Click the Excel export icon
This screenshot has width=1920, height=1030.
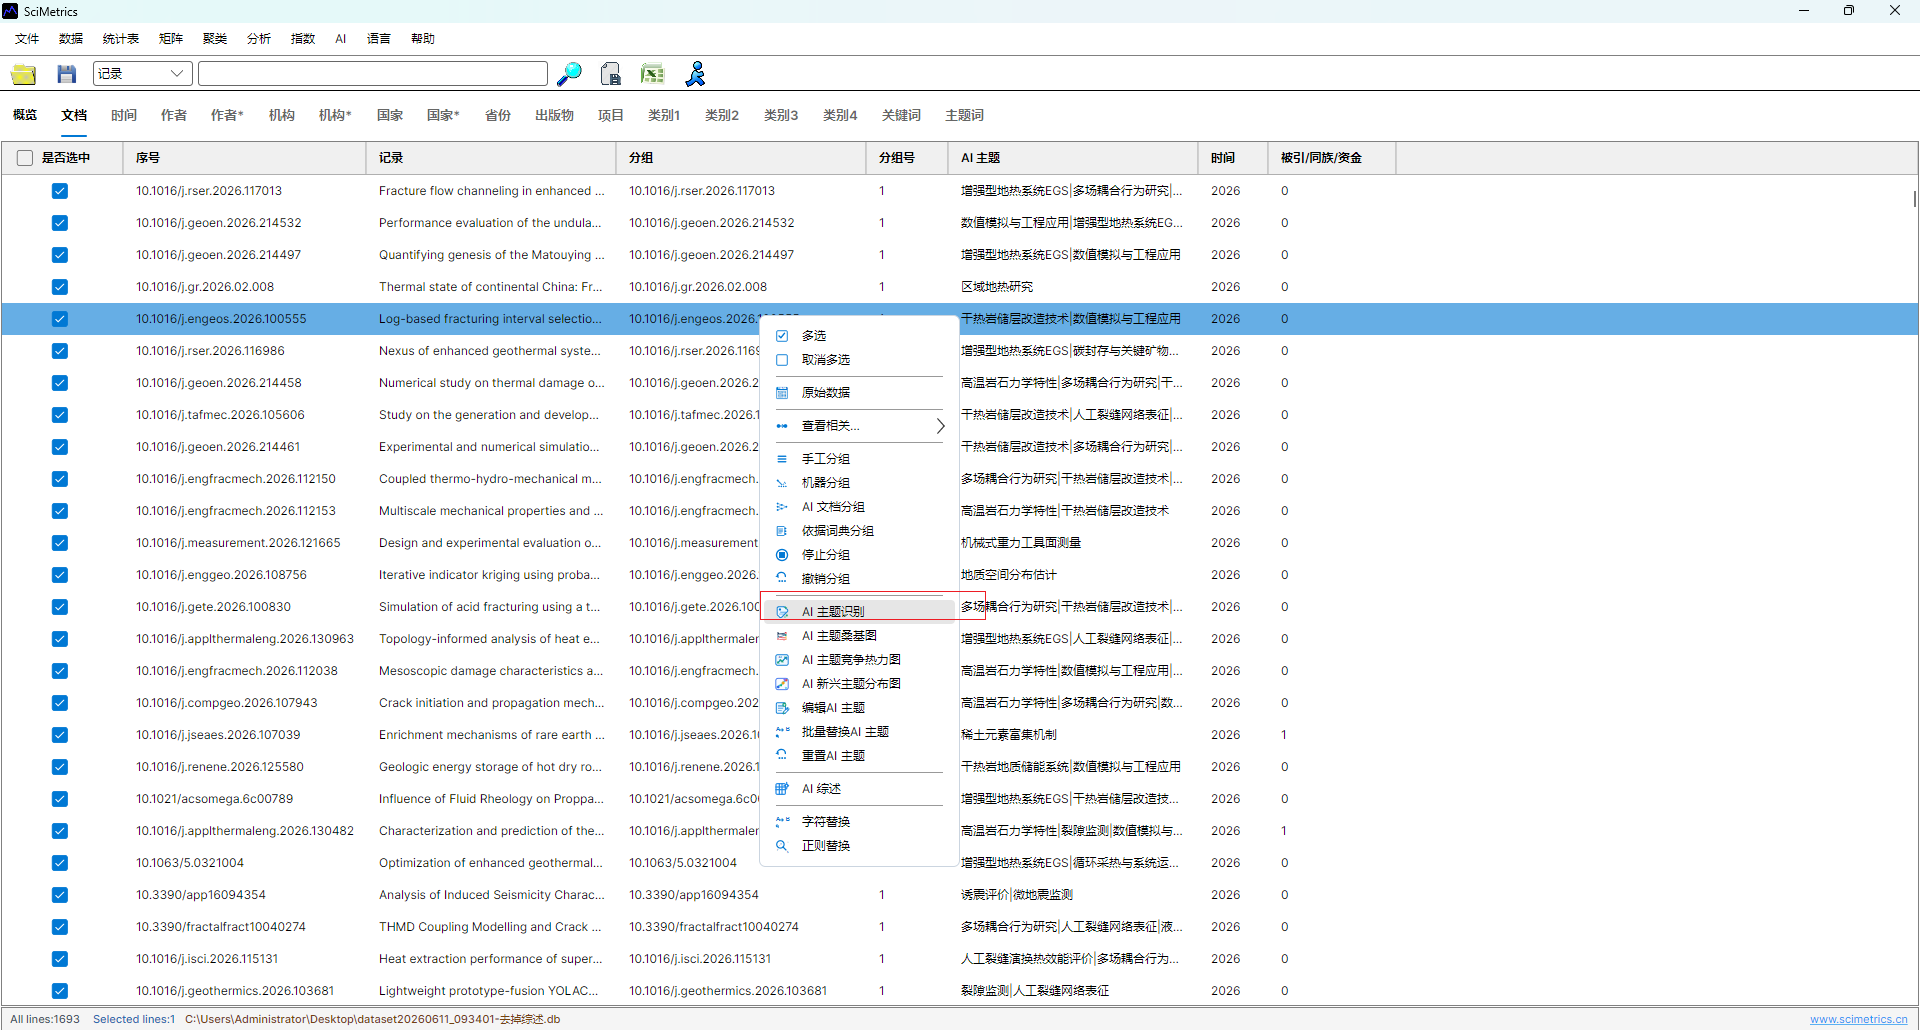[653, 74]
